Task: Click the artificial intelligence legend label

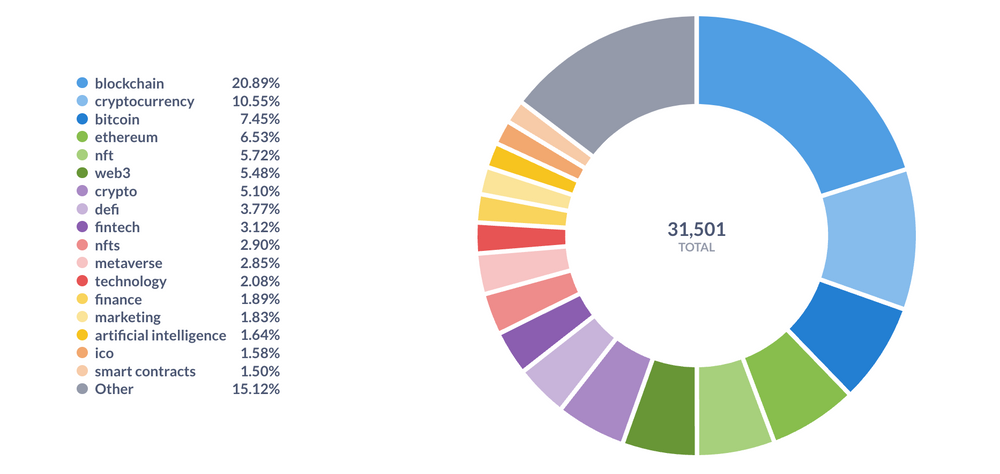Action: point(160,335)
